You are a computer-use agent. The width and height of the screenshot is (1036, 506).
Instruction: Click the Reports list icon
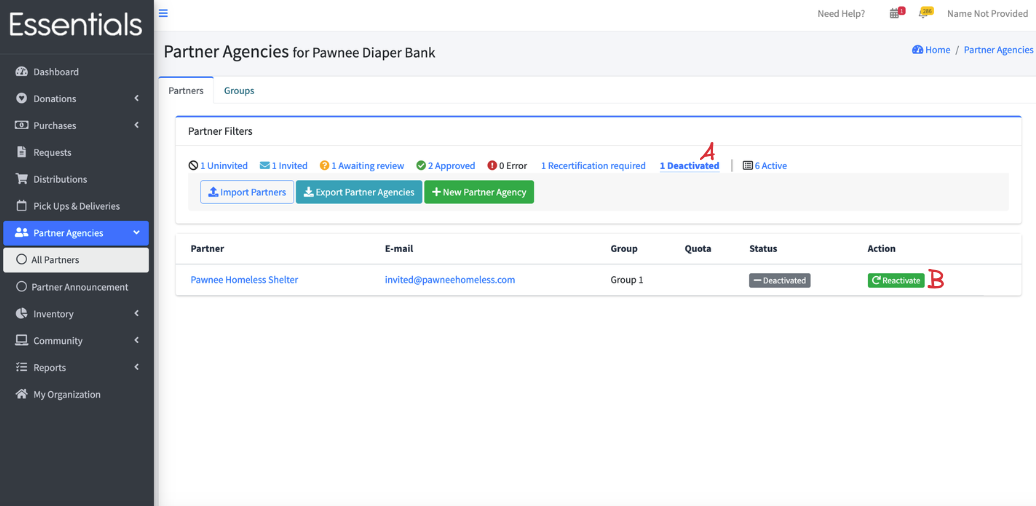pyautogui.click(x=21, y=367)
